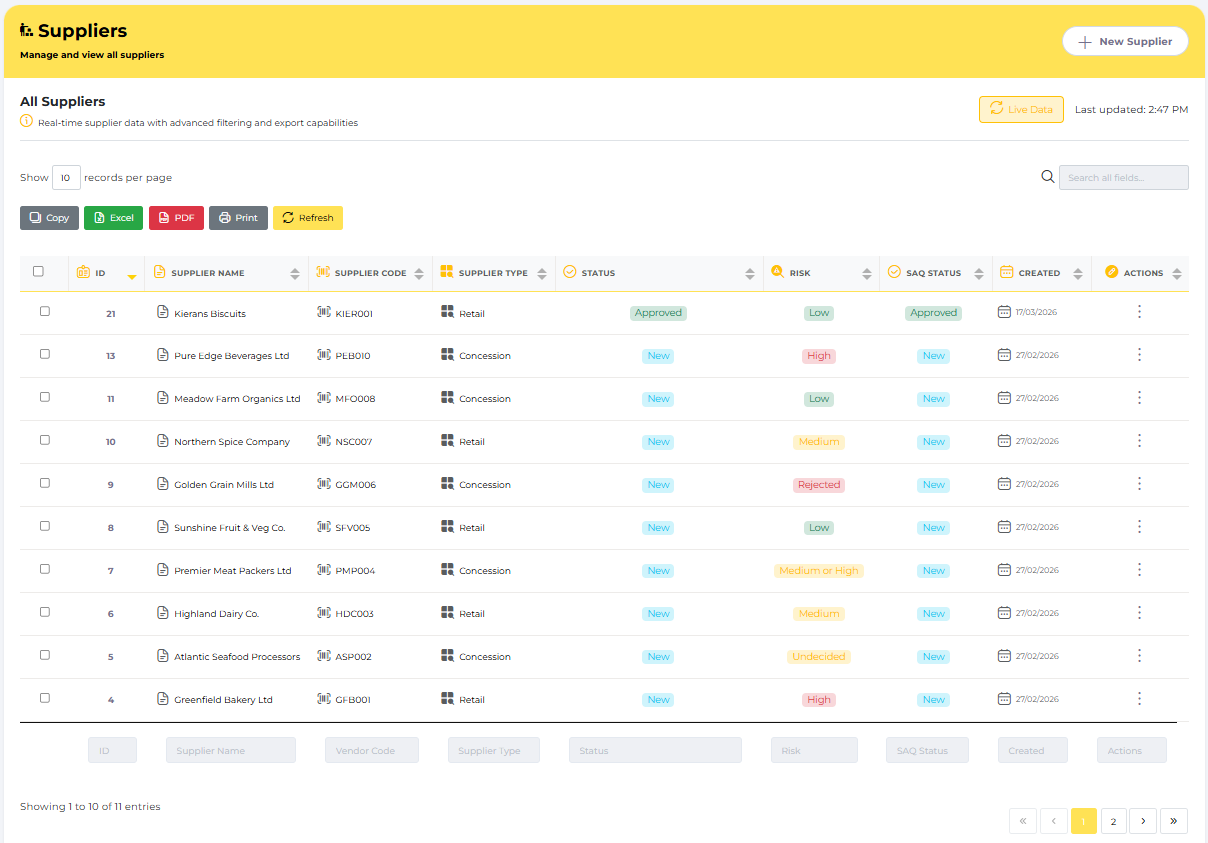Sort by the Created date column
This screenshot has height=843, width=1208.
pyautogui.click(x=1039, y=273)
